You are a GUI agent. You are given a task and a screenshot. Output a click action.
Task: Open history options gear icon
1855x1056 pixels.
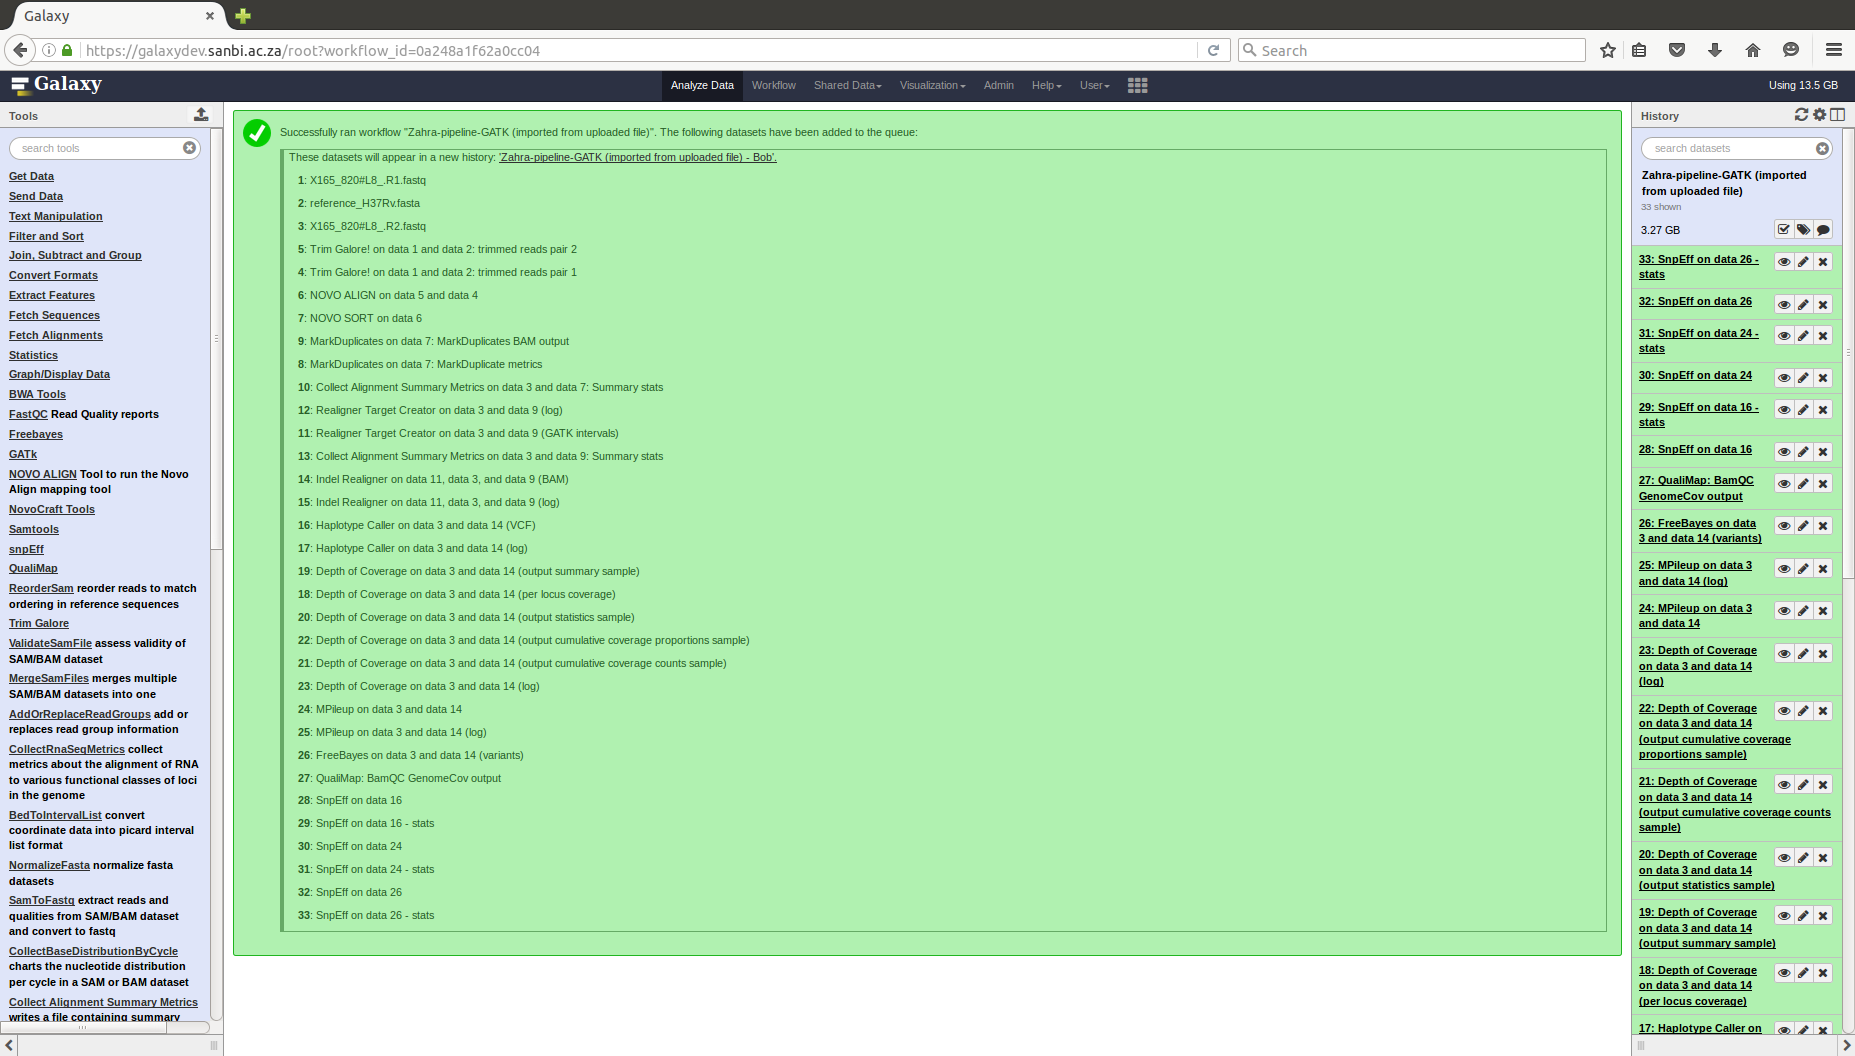click(x=1820, y=115)
